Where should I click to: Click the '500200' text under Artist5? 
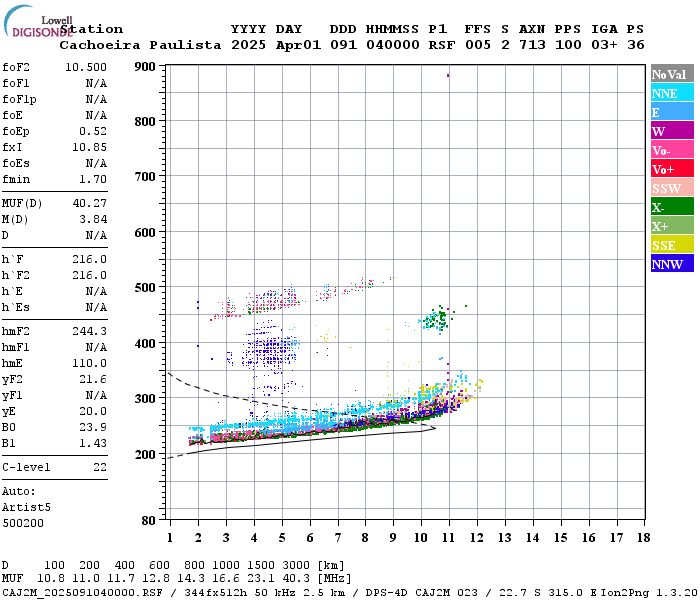coord(23,523)
